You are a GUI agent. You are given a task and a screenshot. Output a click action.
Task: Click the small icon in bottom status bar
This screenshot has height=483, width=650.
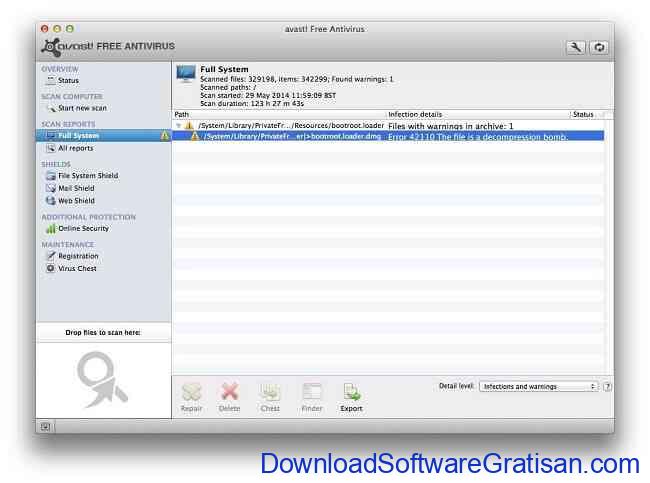click(45, 427)
